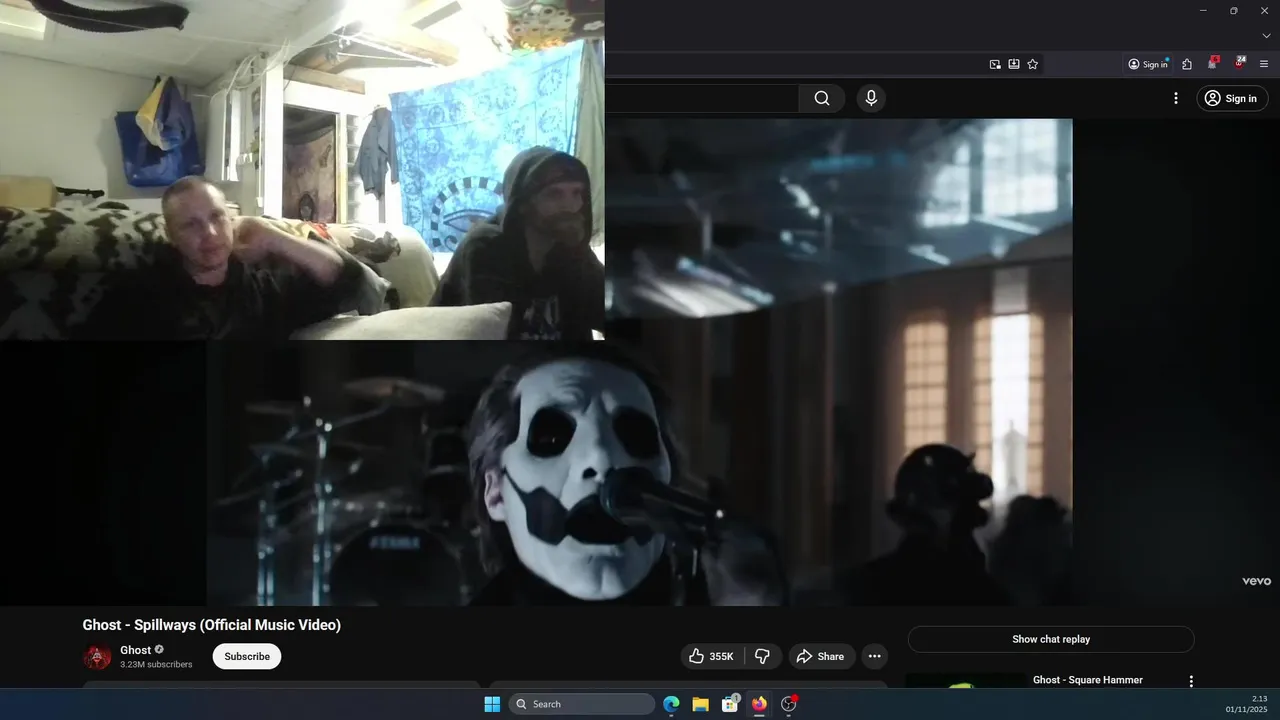
Task: Open Firefox Extensions puzzle icon
Action: coord(1187,64)
